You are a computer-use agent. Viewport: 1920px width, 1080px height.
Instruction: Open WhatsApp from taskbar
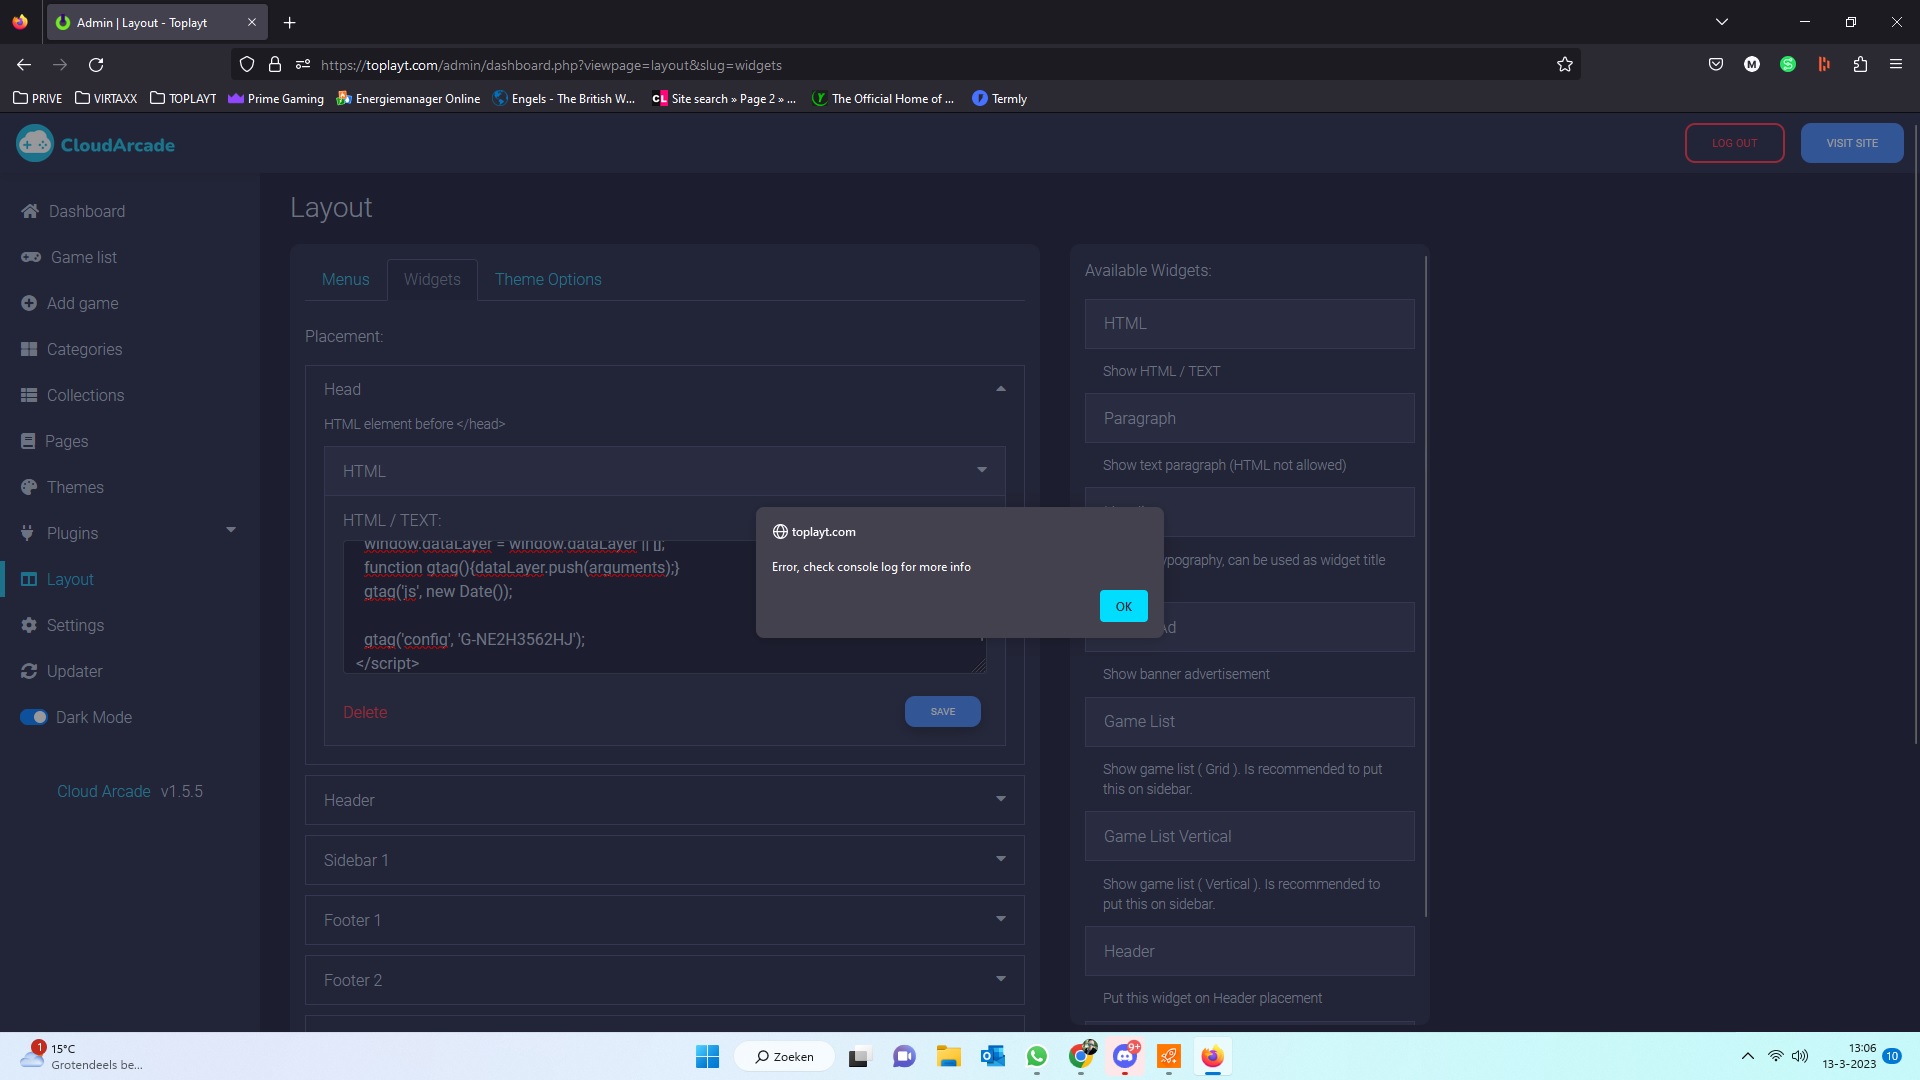[1037, 1056]
